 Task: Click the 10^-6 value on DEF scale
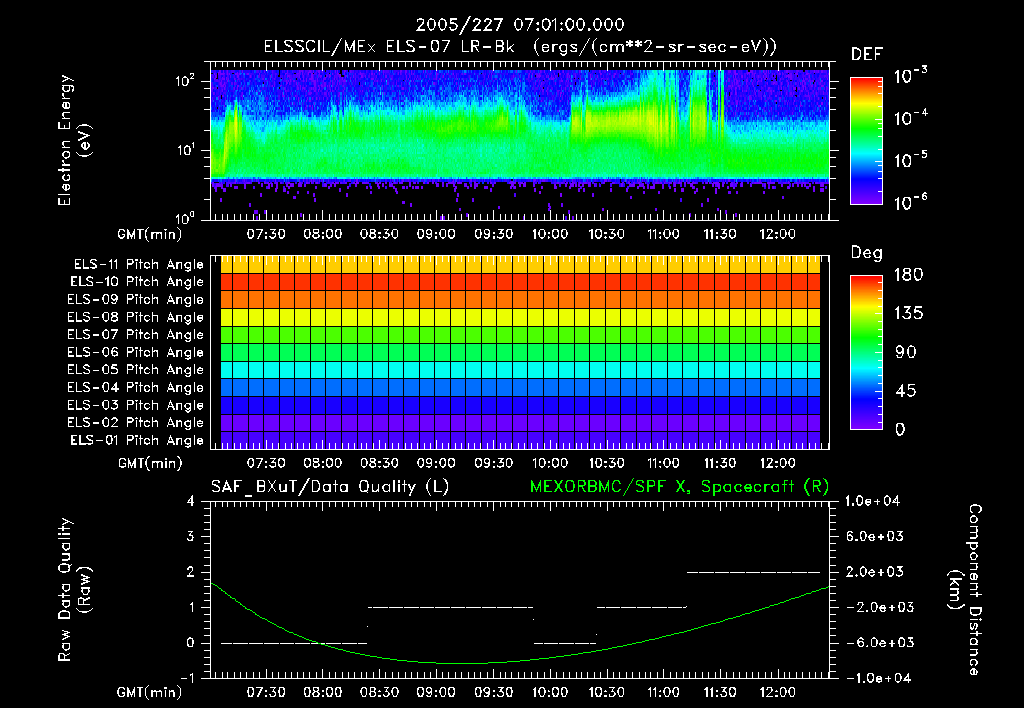click(910, 202)
